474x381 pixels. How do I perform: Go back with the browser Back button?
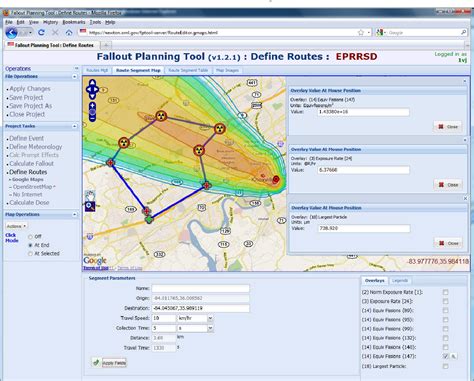12,33
